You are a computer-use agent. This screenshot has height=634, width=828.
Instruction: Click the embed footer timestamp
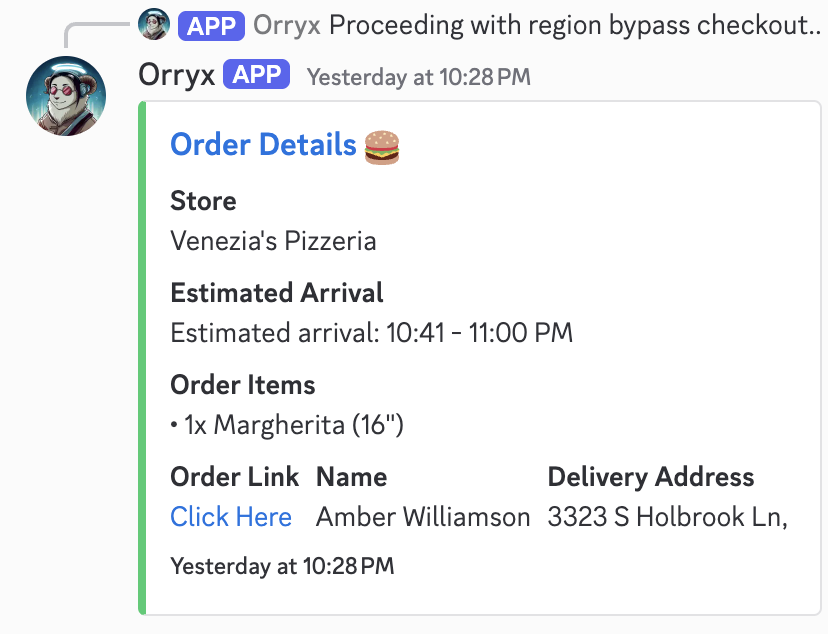coord(282,566)
